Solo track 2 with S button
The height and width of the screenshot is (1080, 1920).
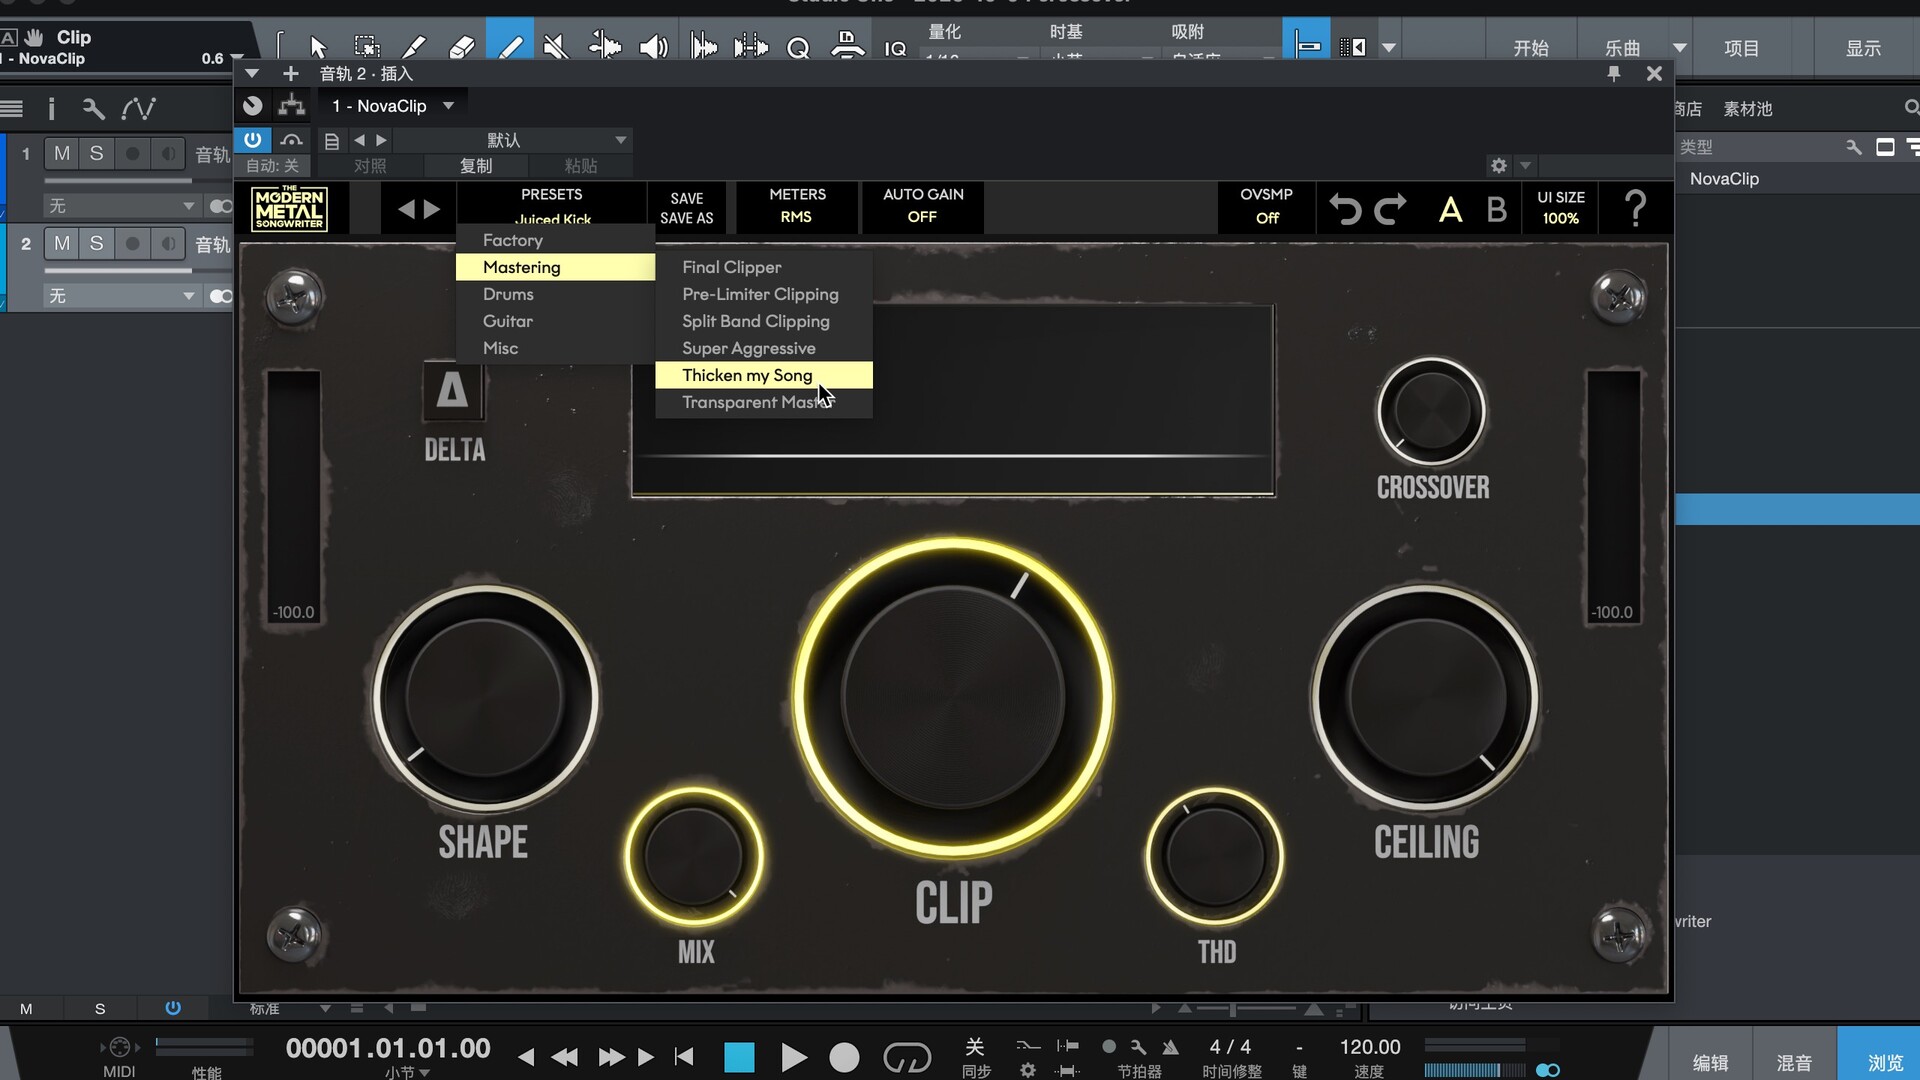(96, 243)
